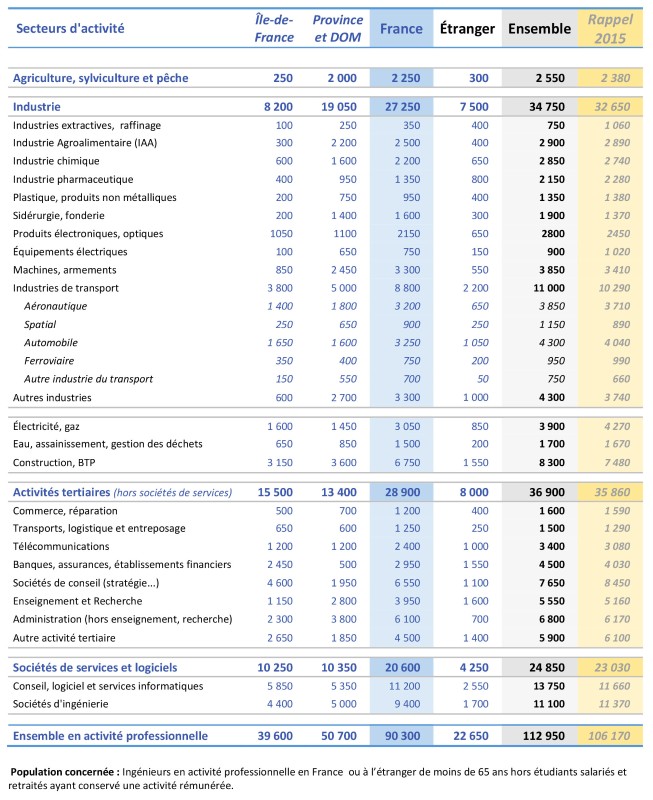The image size is (653, 800).
Task: Click the 2015 total value '106 170'
Action: pyautogui.click(x=609, y=736)
